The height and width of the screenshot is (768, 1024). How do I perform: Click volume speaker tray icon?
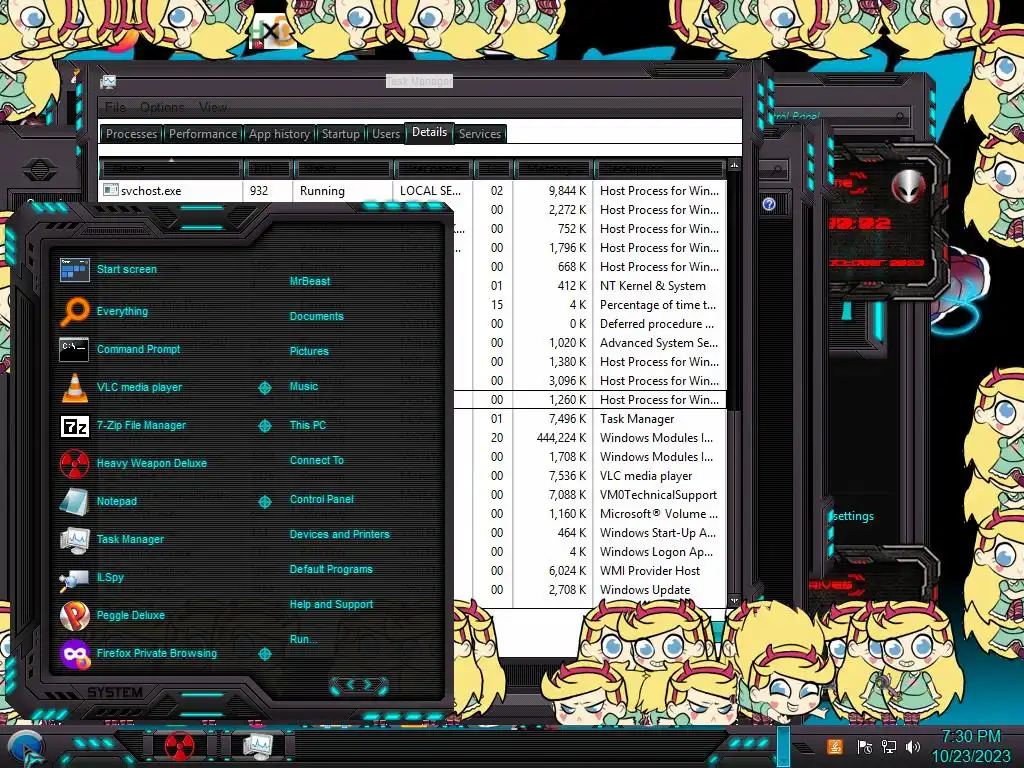[x=913, y=746]
